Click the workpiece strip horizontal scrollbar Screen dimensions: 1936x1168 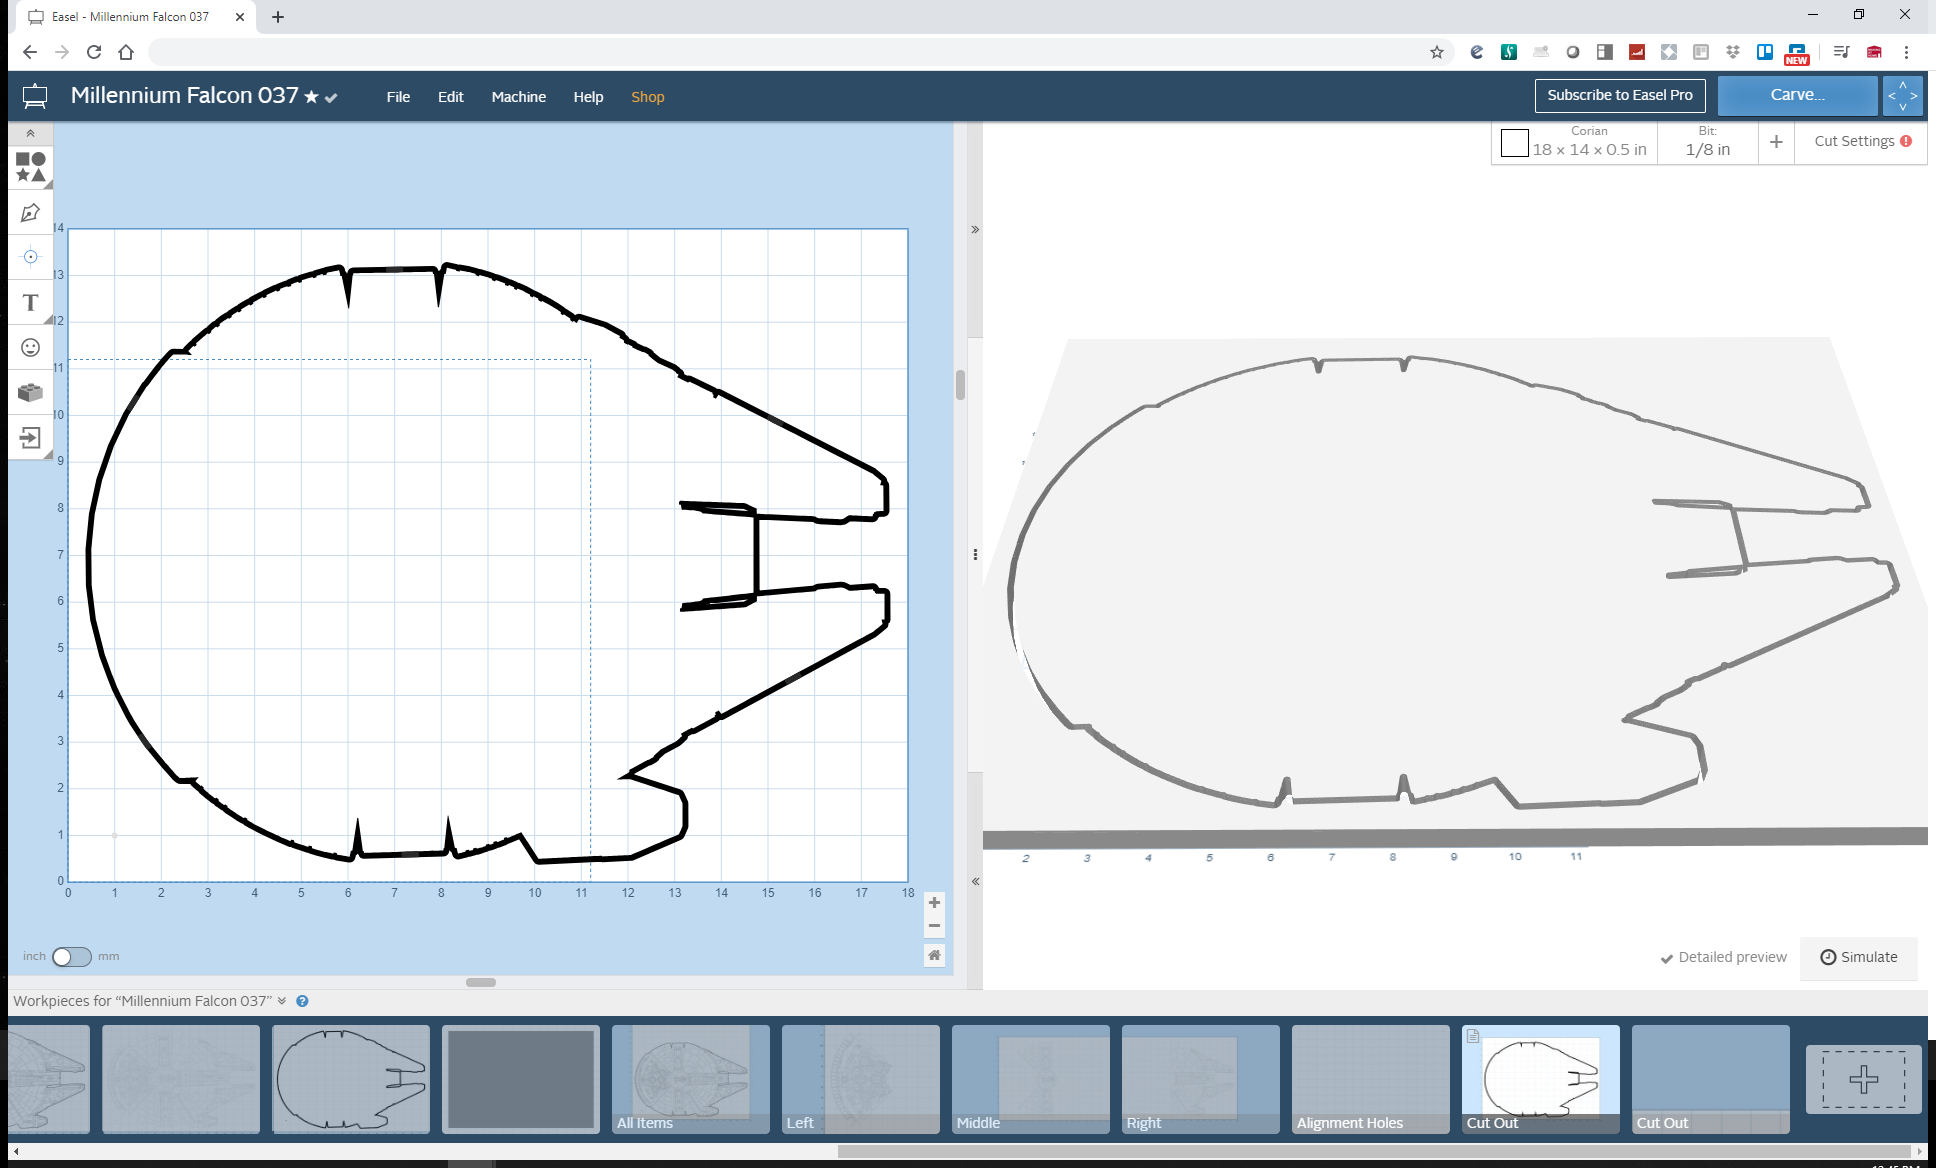tap(1374, 1152)
